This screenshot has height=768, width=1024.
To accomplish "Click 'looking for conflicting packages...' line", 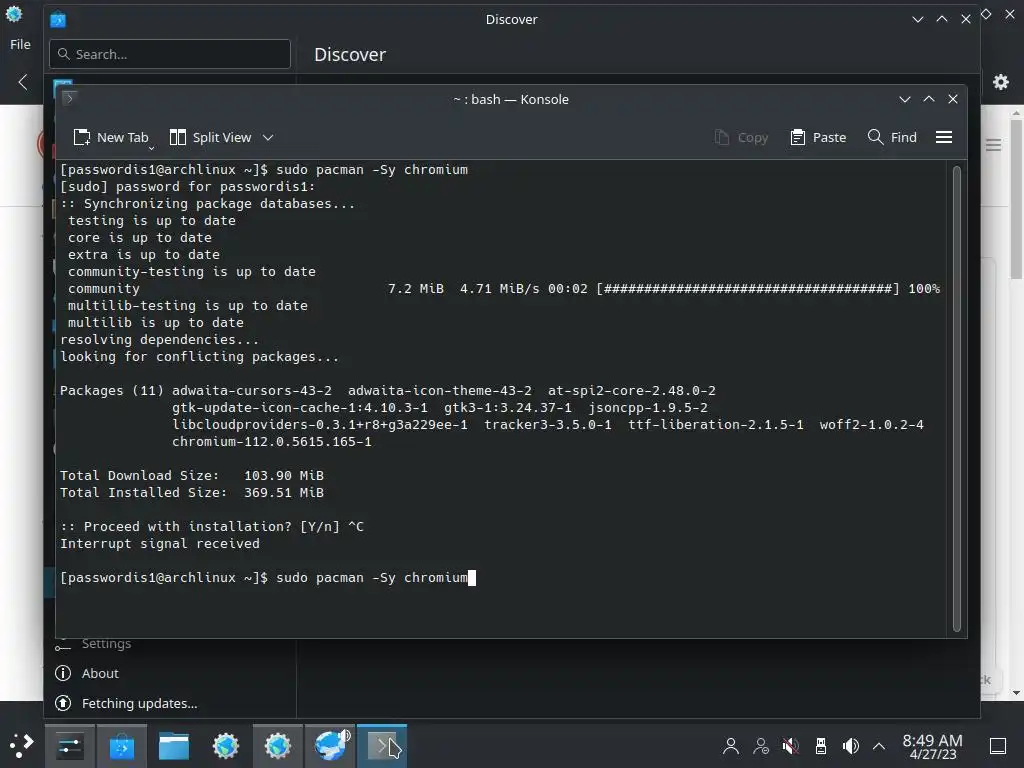I will pos(200,357).
